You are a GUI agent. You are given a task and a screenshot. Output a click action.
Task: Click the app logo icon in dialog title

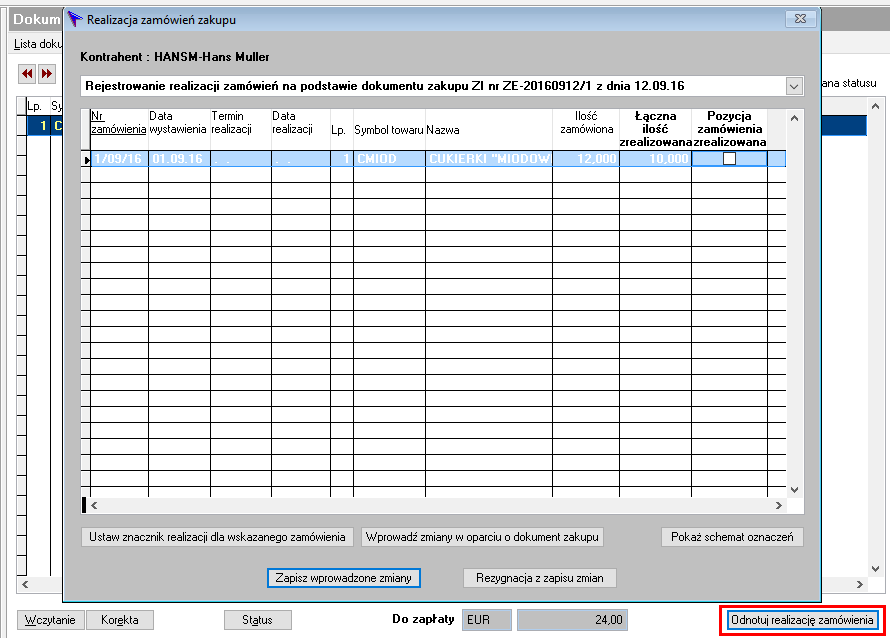click(74, 19)
